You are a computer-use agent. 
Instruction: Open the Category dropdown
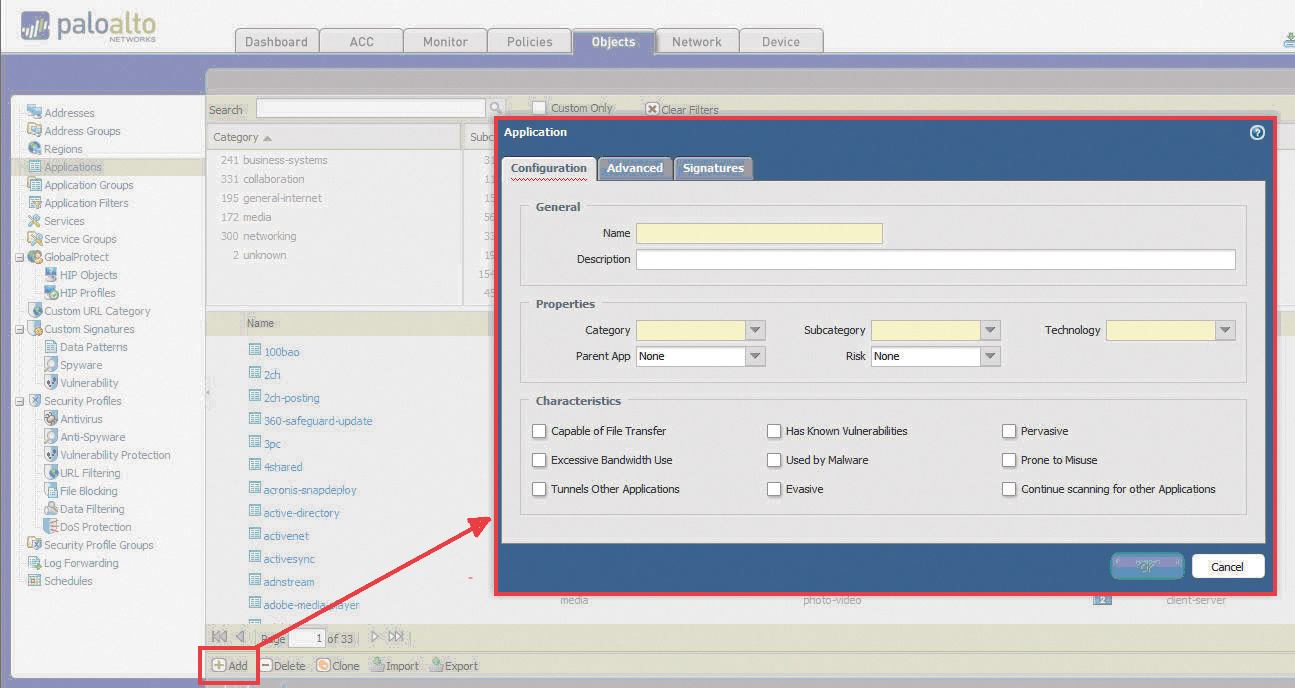point(755,330)
